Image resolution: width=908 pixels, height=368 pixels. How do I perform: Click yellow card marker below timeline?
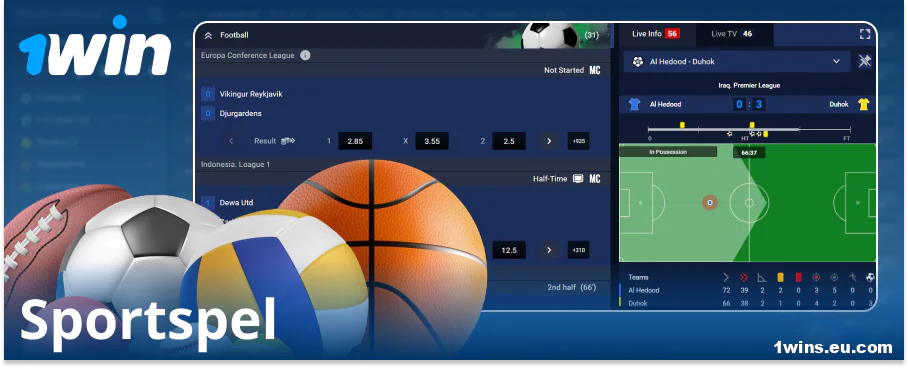click(x=766, y=134)
